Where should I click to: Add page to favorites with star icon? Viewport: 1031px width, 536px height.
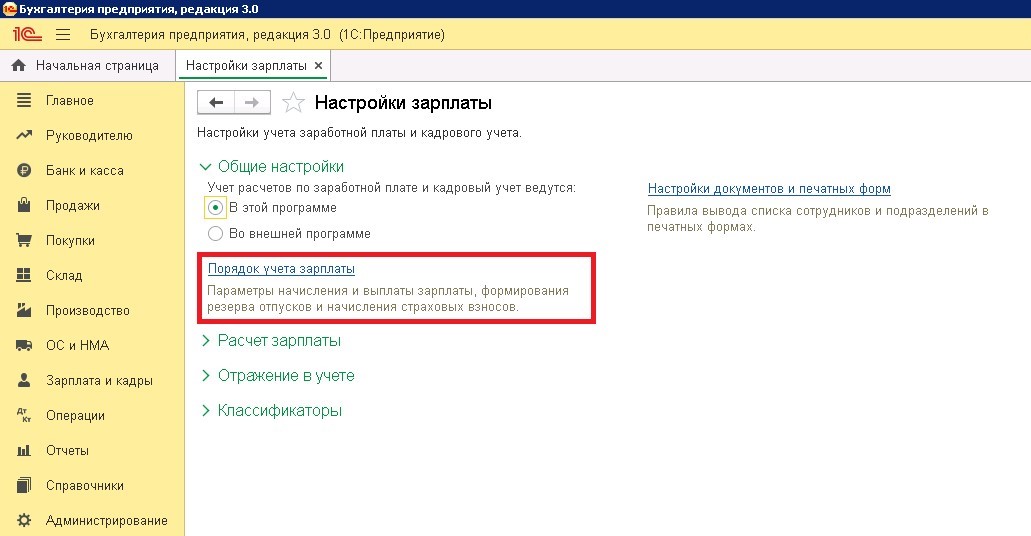tap(293, 103)
